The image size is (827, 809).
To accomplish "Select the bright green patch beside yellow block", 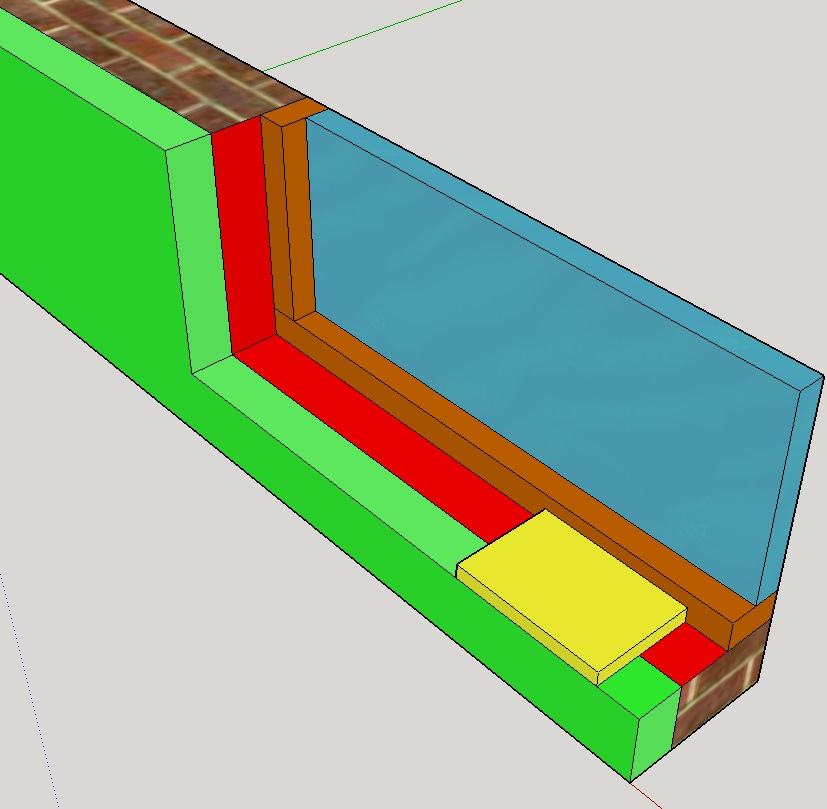I will (640, 689).
